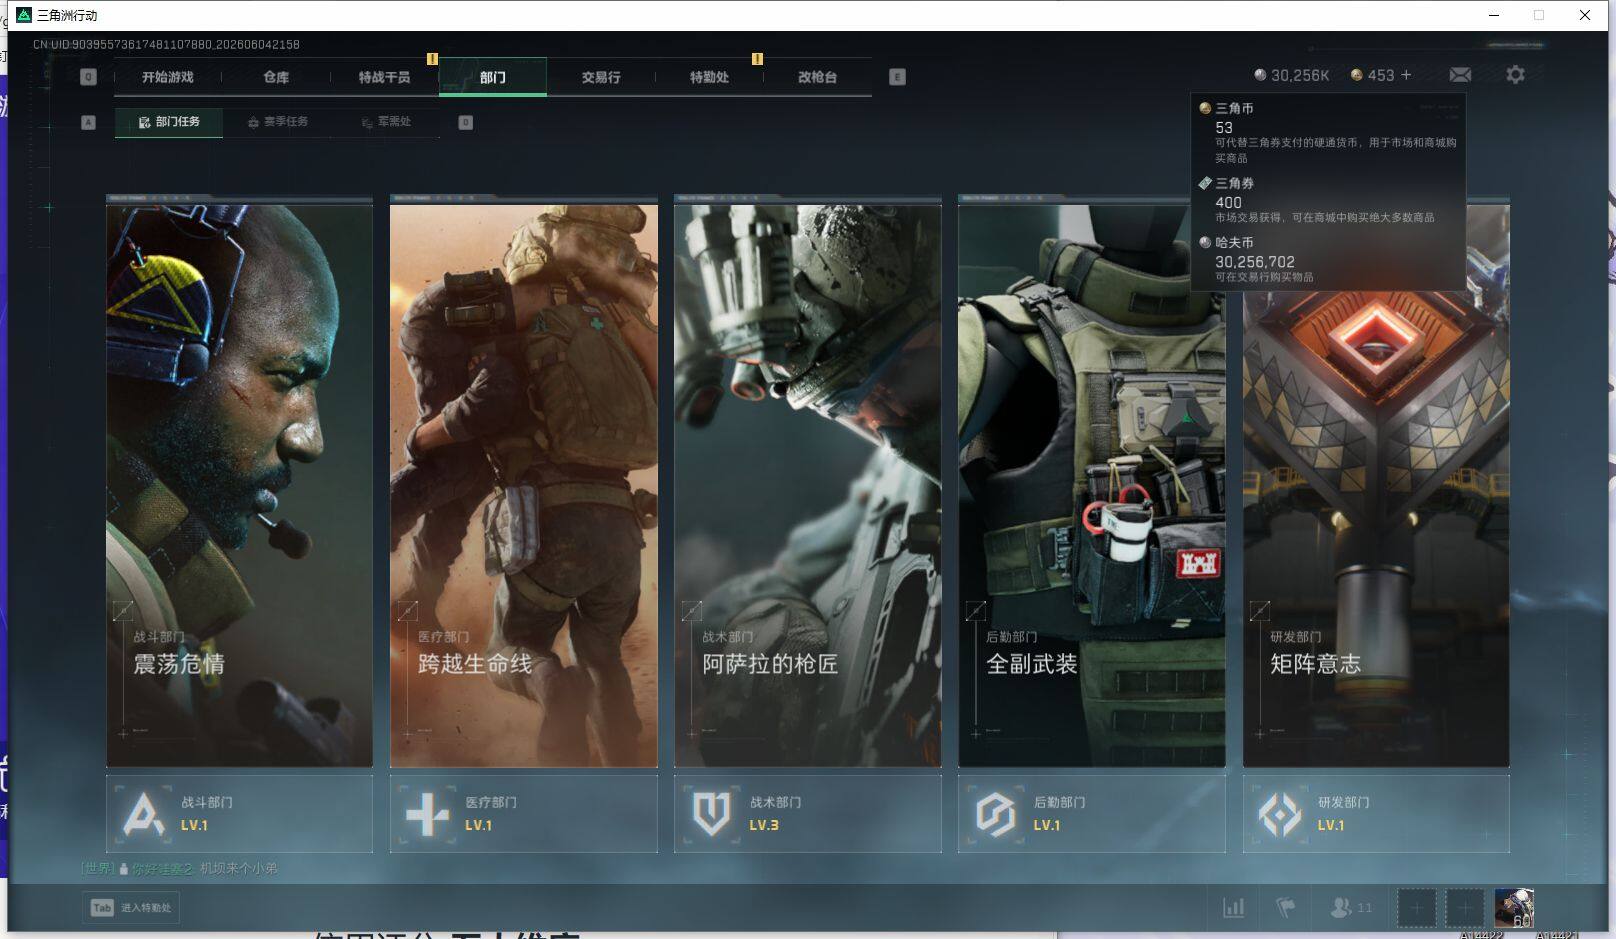Click the world chat message line
Image resolution: width=1616 pixels, height=939 pixels.
pyautogui.click(x=180, y=869)
